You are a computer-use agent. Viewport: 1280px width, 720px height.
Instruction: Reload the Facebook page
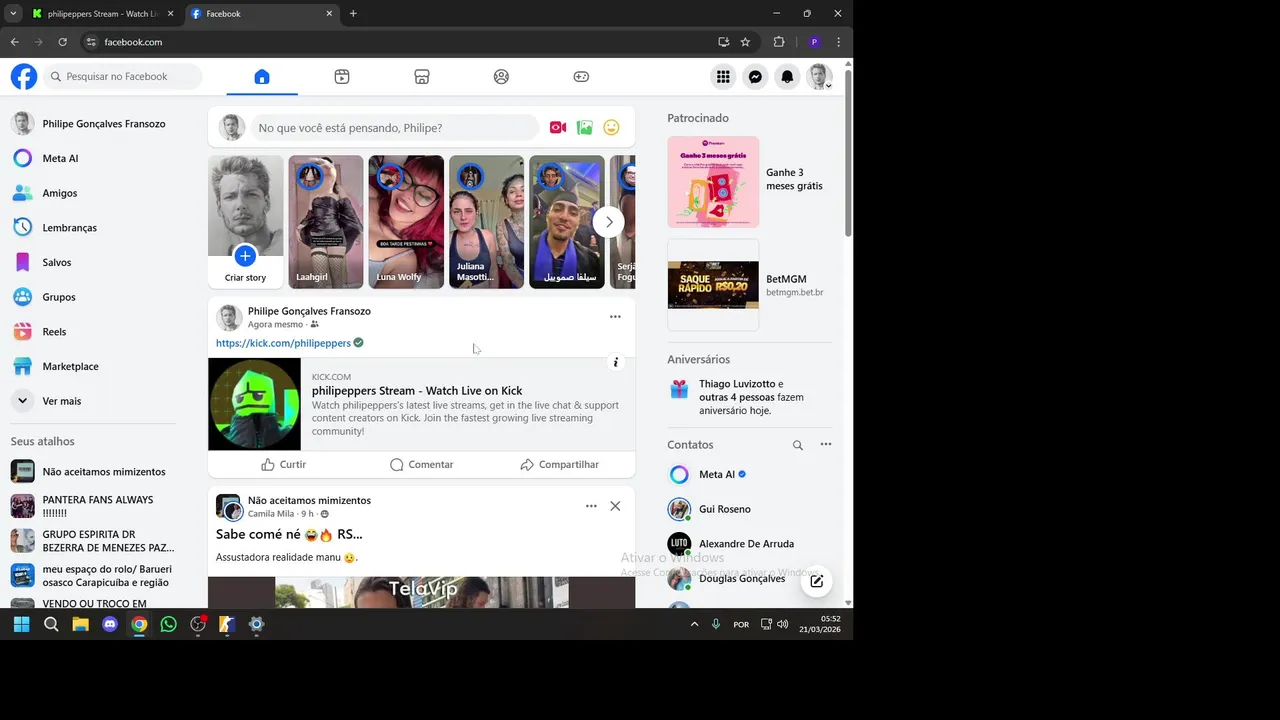click(62, 42)
